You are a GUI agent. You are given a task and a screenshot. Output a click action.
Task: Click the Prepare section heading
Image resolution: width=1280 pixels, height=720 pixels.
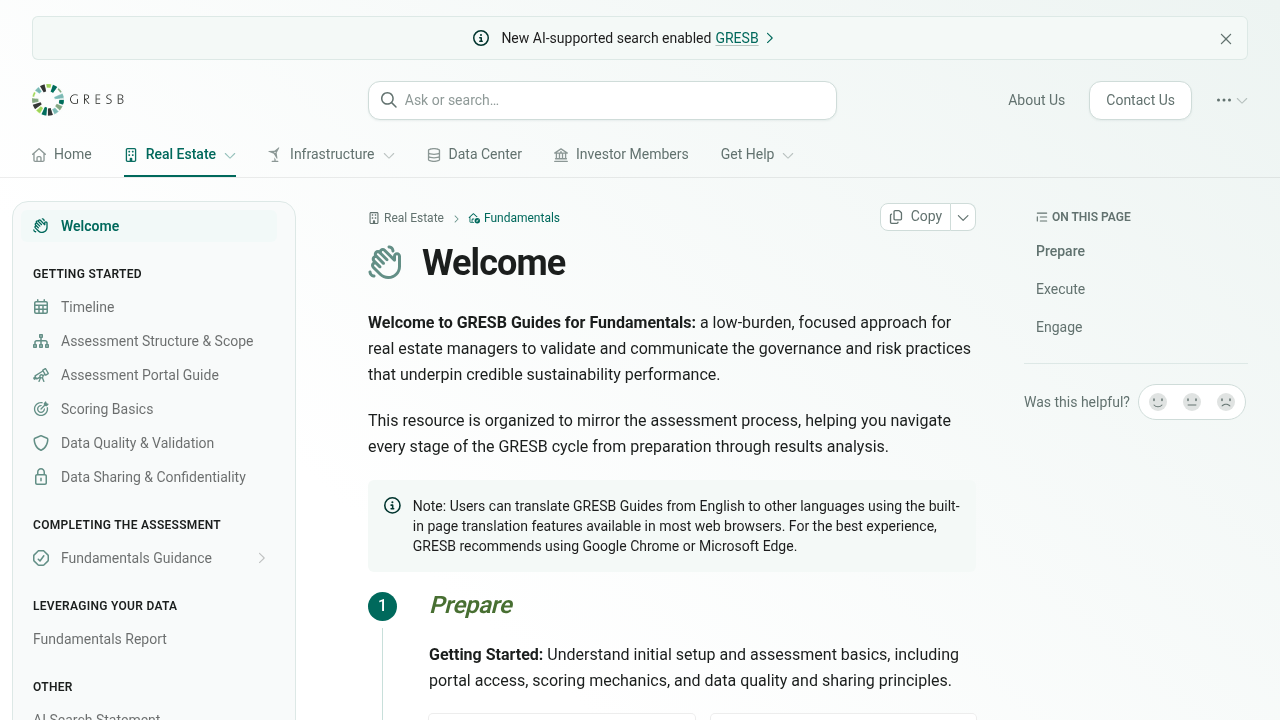click(x=471, y=605)
